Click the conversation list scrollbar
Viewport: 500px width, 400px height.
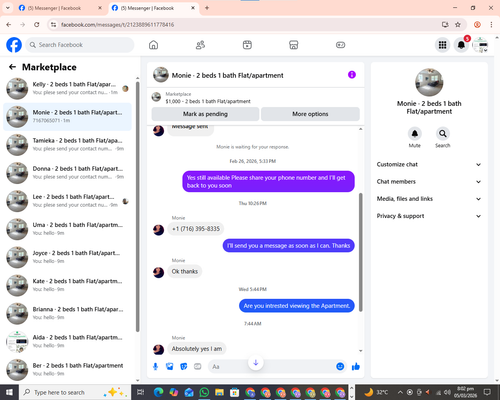(137, 207)
